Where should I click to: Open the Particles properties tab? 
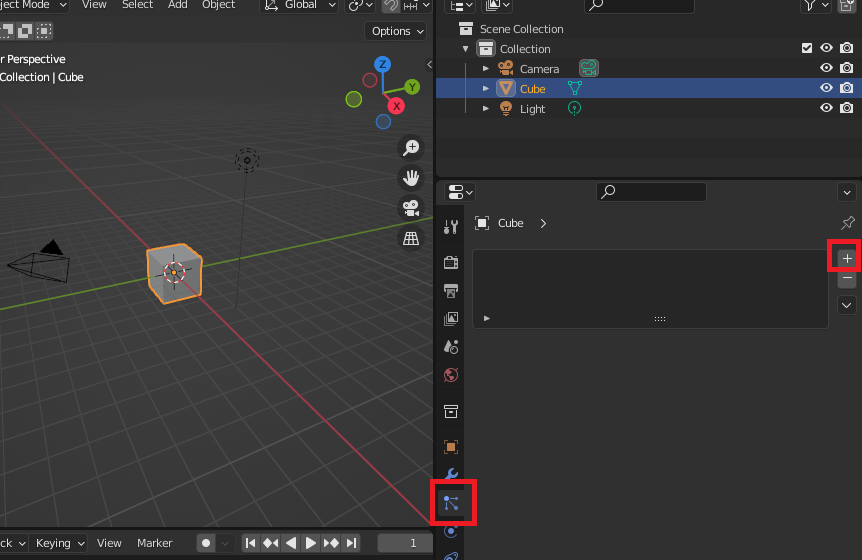[451, 503]
